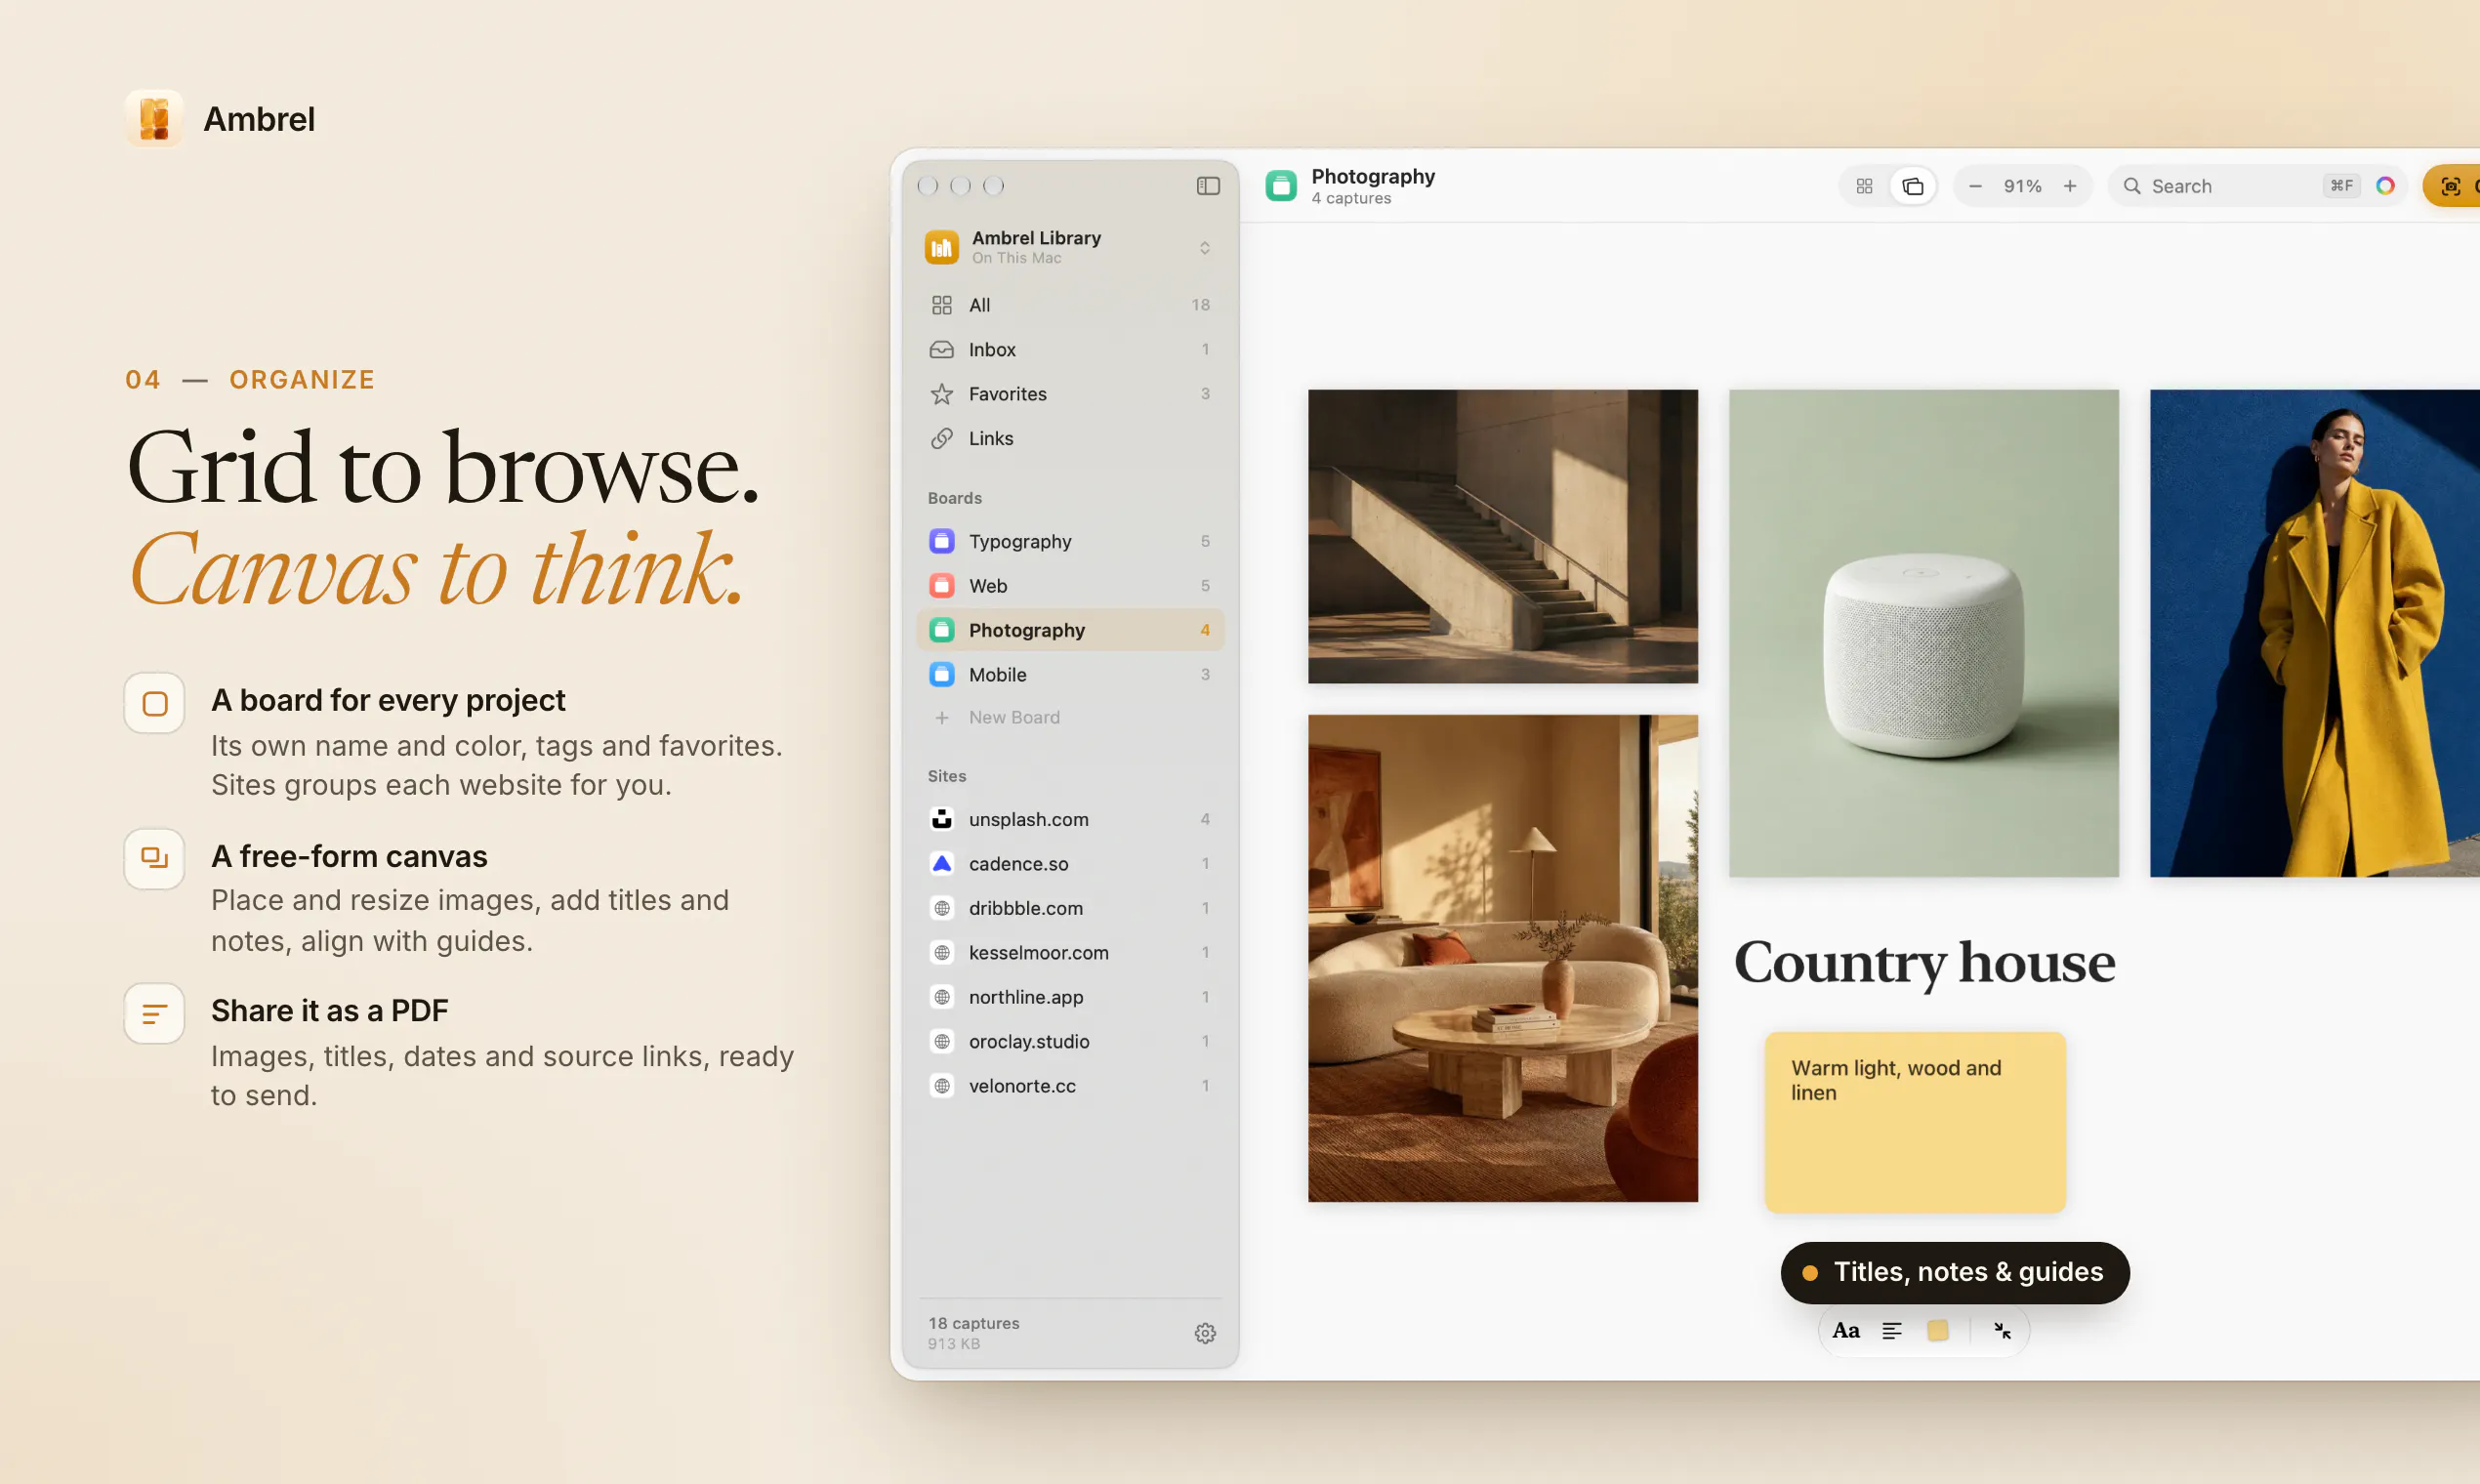Viewport: 2480px width, 1484px height.
Task: Open the yellow note color swatch
Action: pos(1937,1331)
